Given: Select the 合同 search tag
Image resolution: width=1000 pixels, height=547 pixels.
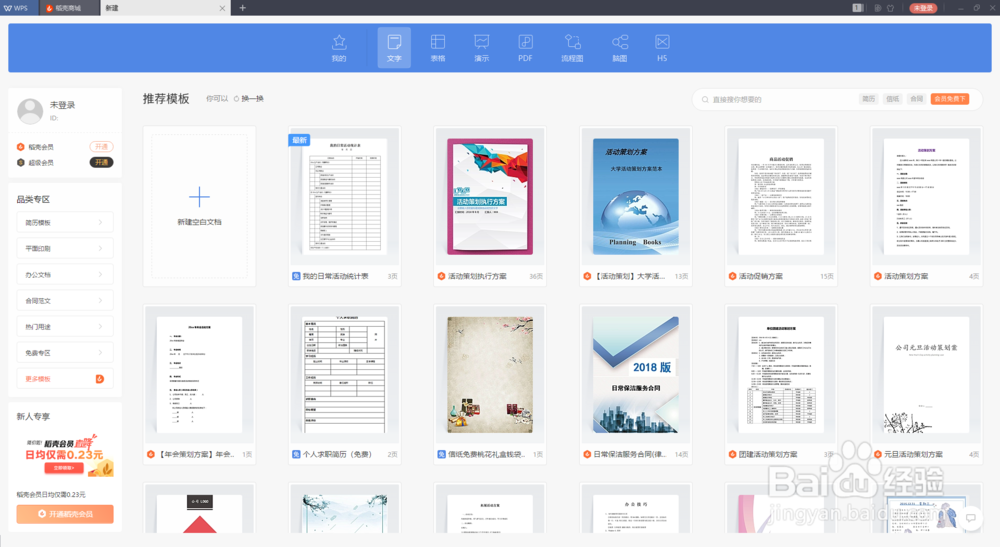Looking at the screenshot, I should pyautogui.click(x=916, y=99).
